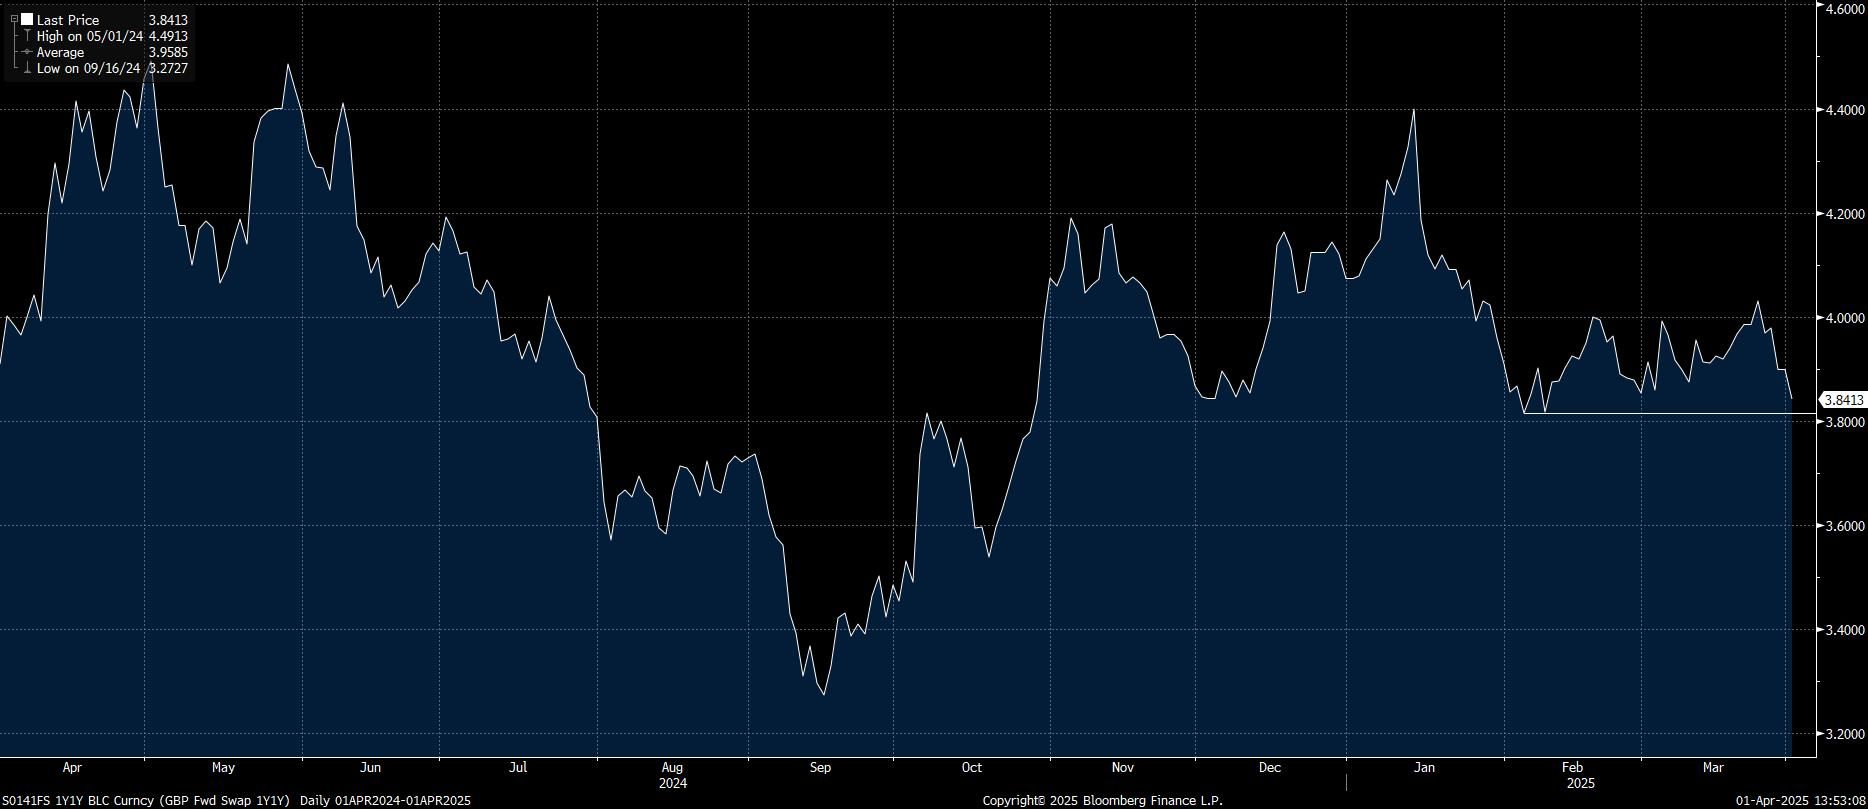The width and height of the screenshot is (1868, 809).
Task: Click the 3.8413 last price axis tag
Action: coord(1843,400)
